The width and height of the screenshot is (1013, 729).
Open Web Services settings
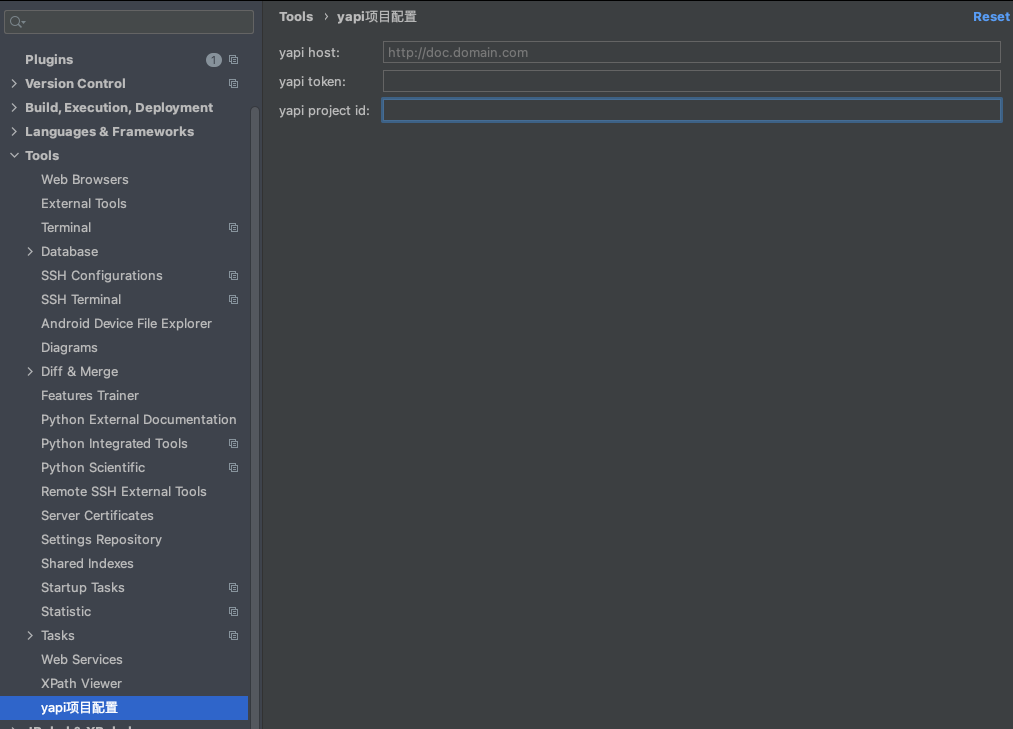(81, 659)
